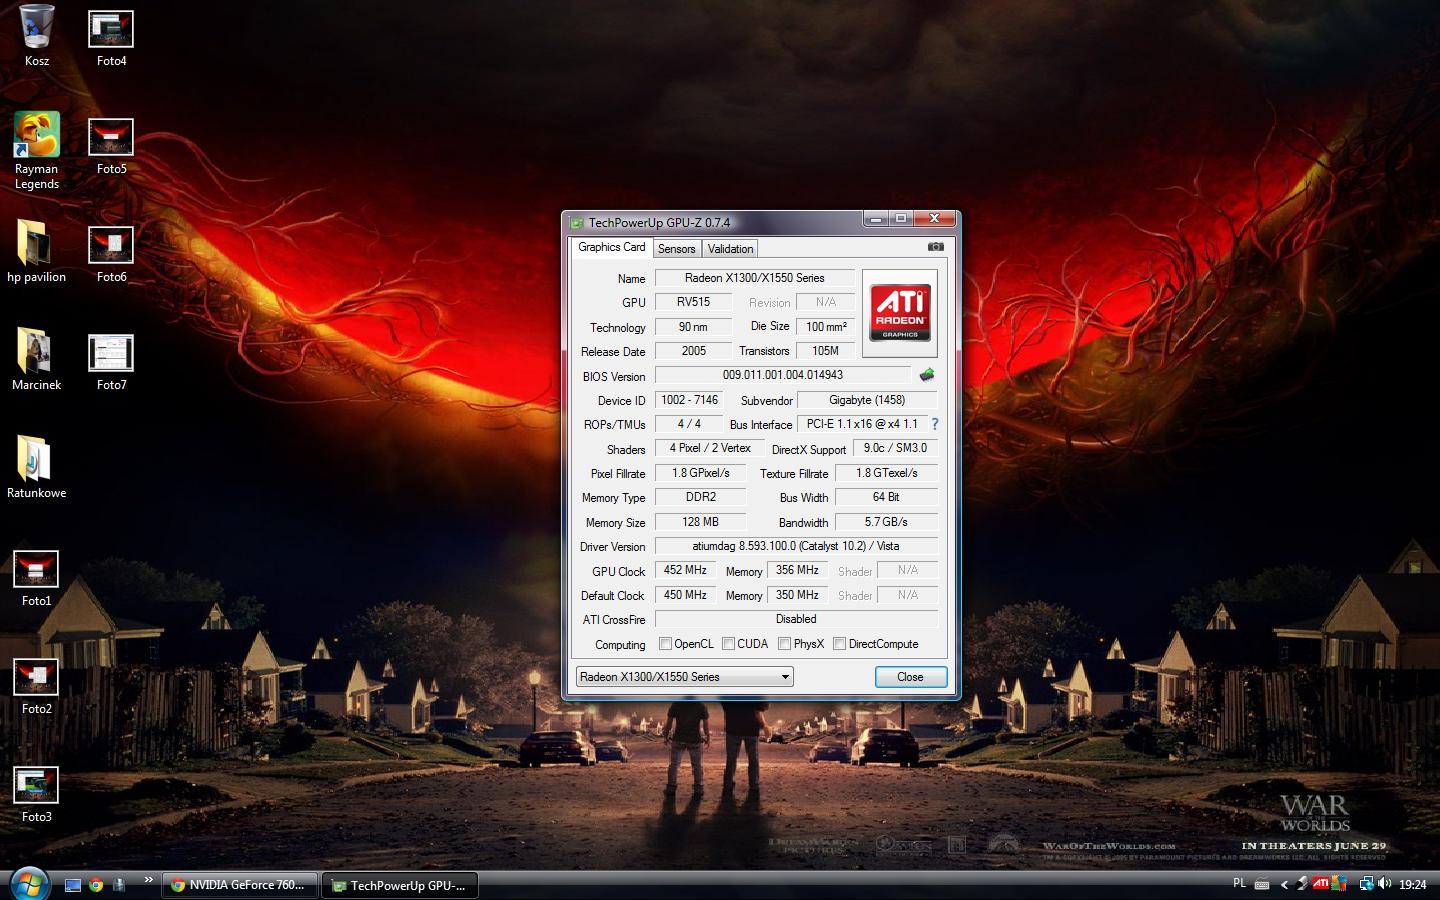
Task: Click the GPU-Z title bar icon
Action: tap(576, 223)
